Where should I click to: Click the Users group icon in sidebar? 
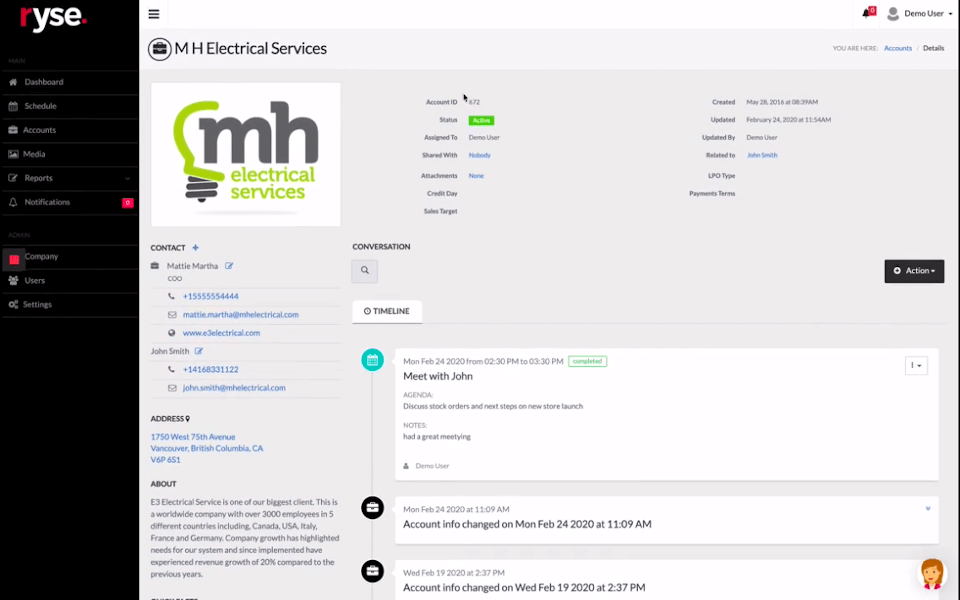coord(13,280)
